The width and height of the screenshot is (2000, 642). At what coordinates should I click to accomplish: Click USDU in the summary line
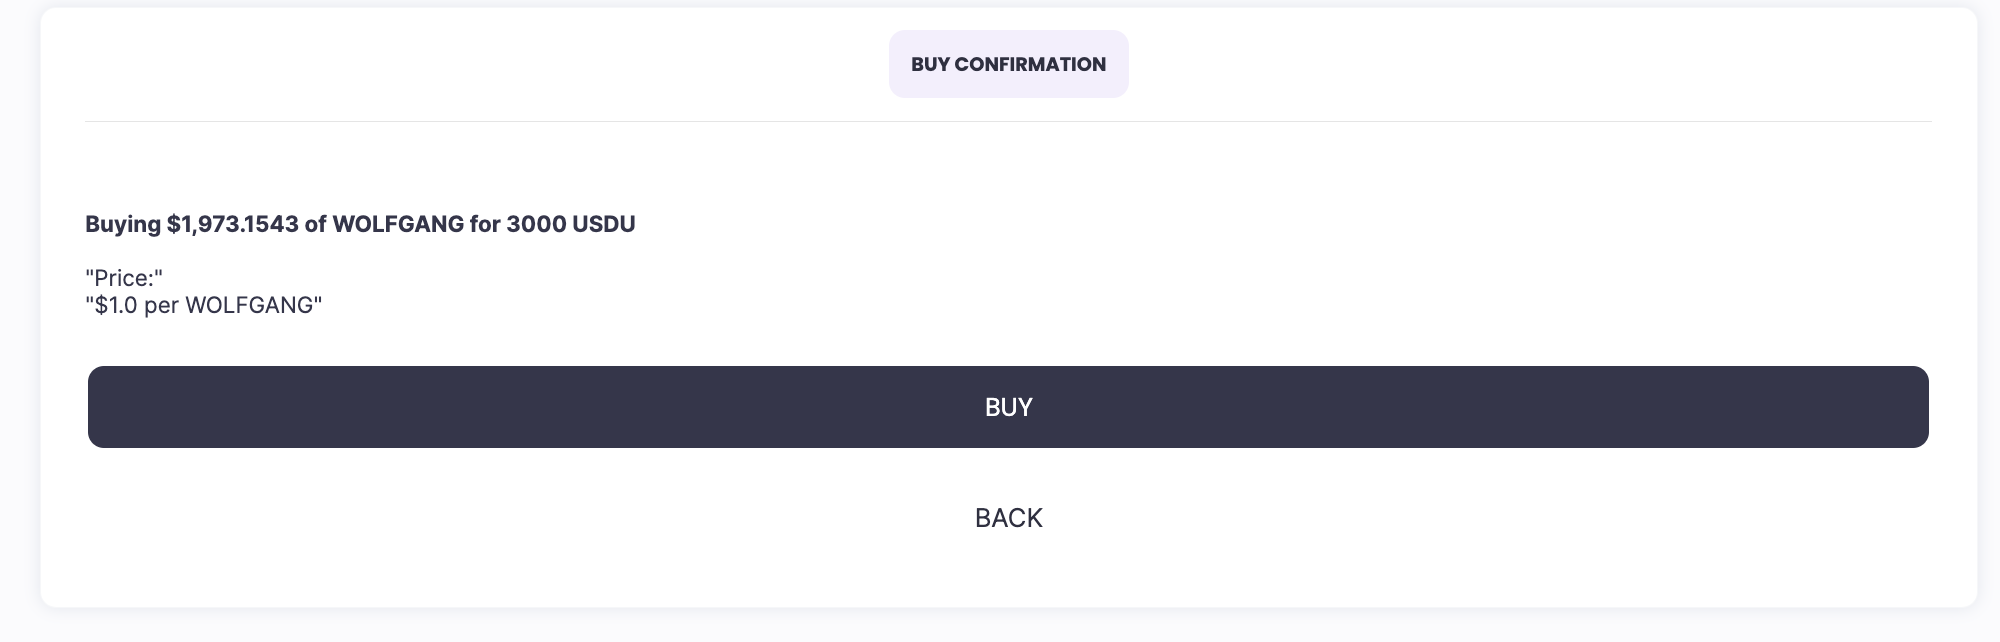pos(603,224)
